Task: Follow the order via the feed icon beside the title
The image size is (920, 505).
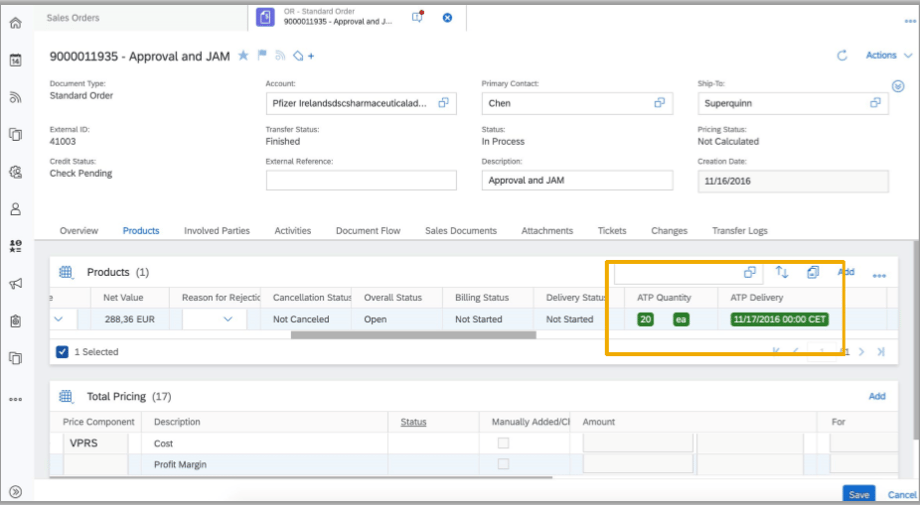Action: [x=280, y=56]
